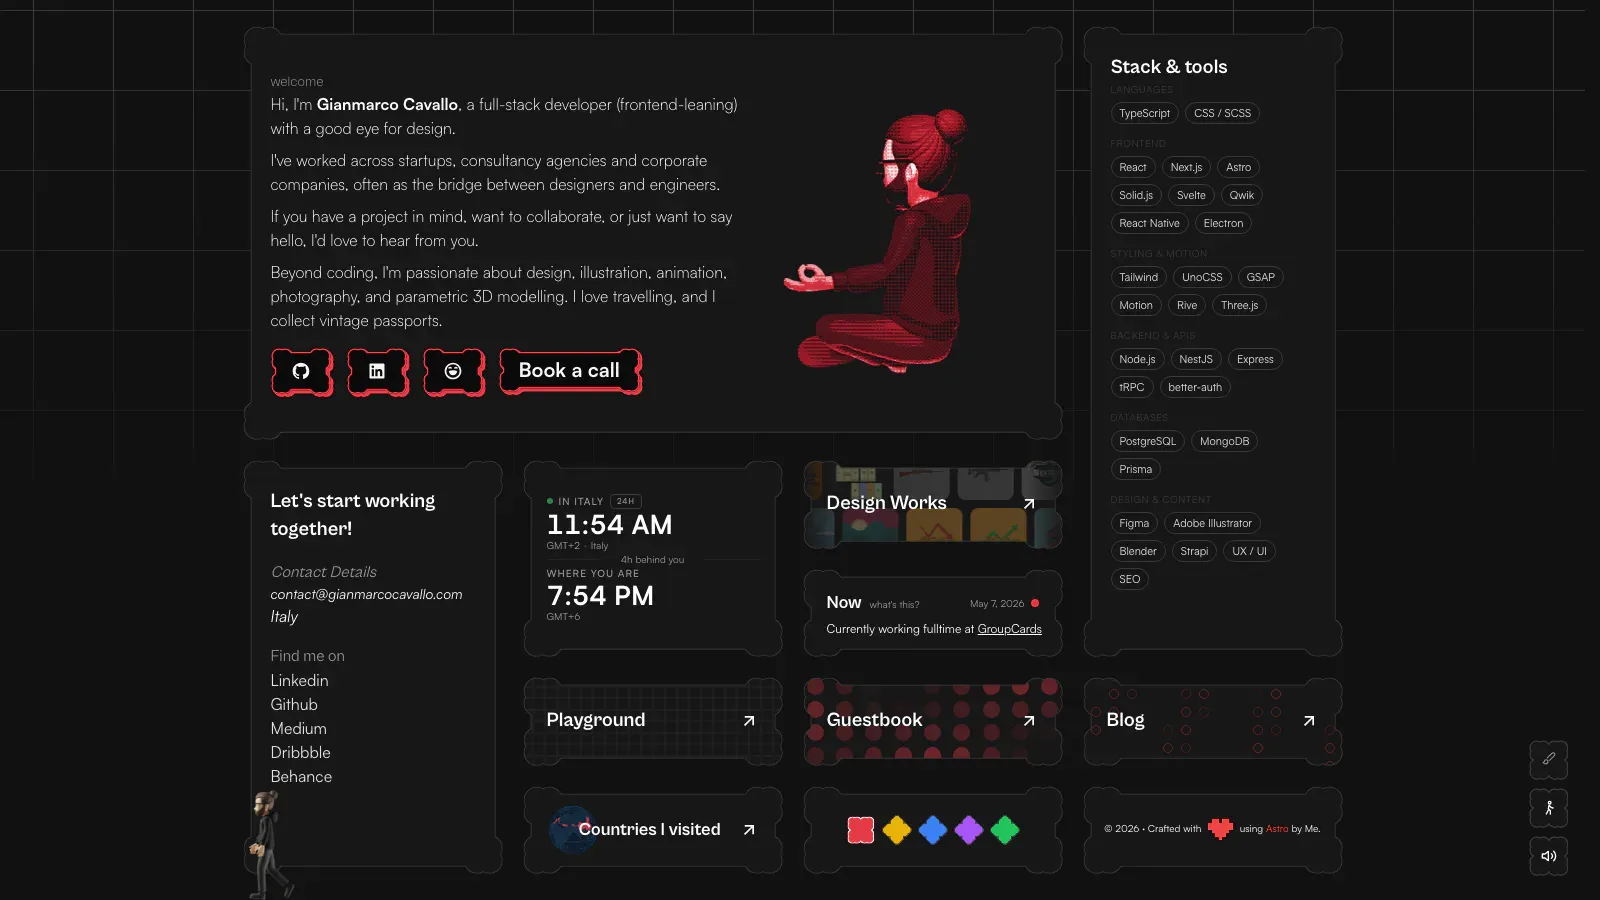Click the smiley face icon button
Screen dimensions: 1600x900
tap(453, 372)
